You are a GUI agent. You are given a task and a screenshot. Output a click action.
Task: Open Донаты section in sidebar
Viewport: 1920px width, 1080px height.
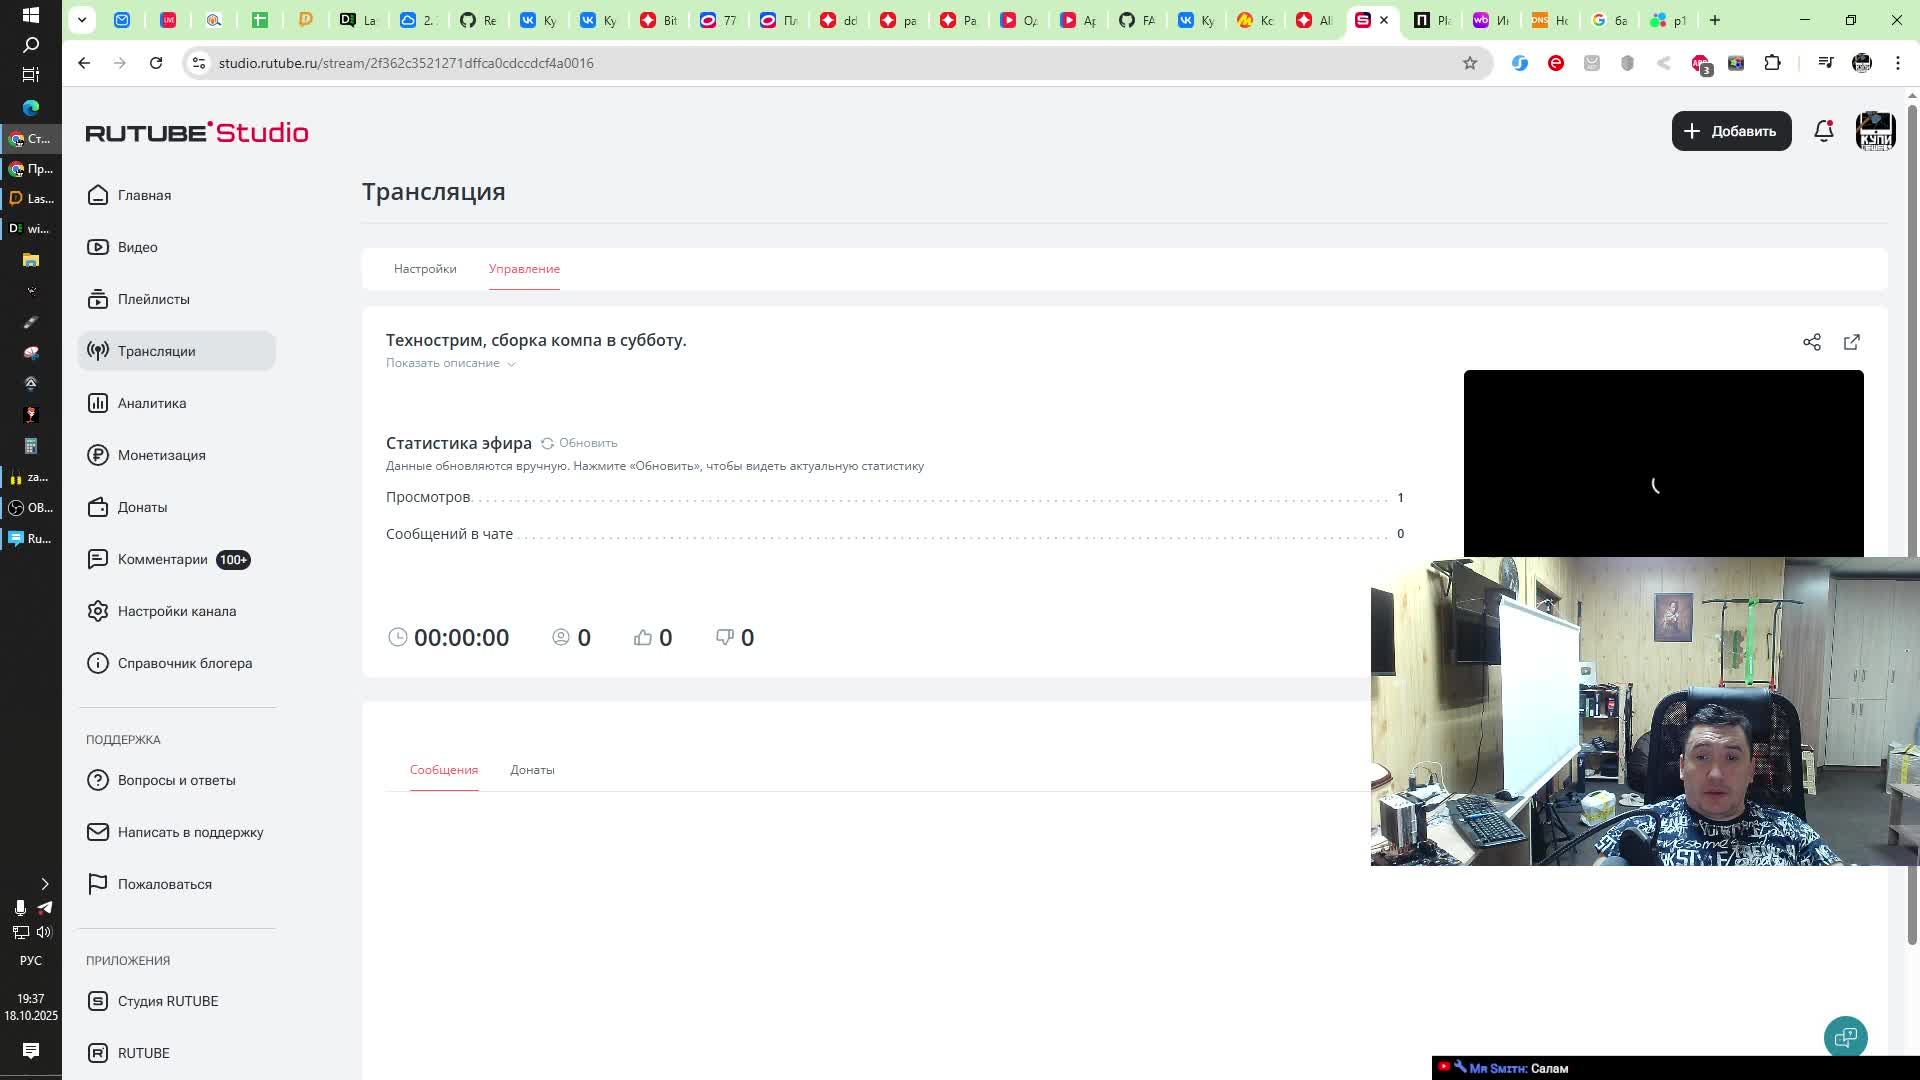tap(142, 507)
